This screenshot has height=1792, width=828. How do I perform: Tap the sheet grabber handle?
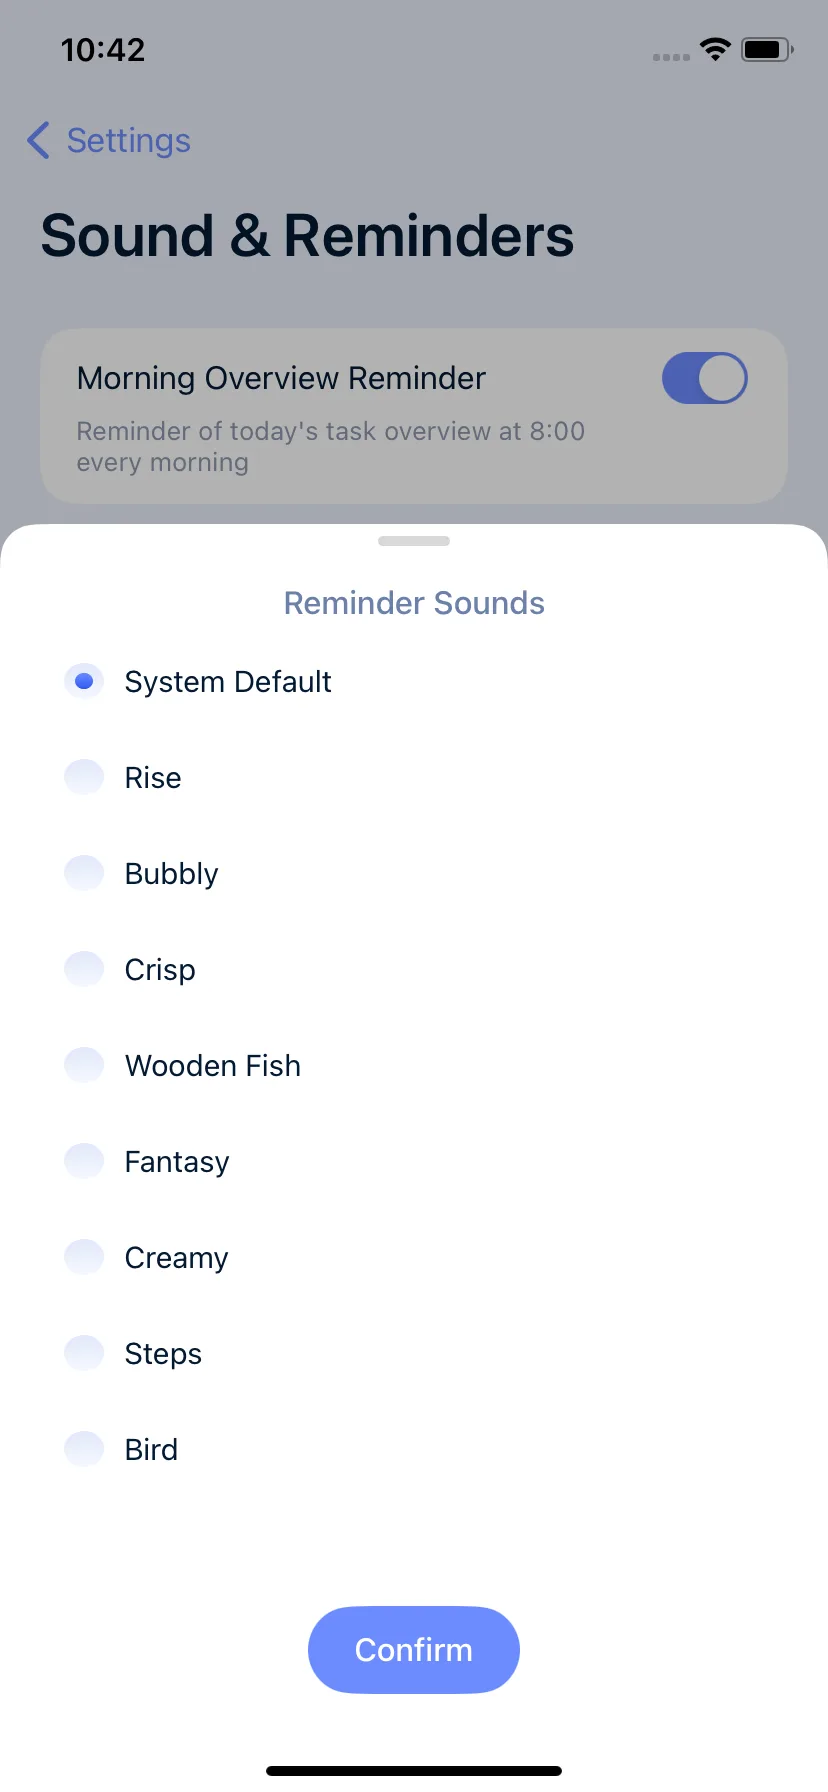(414, 541)
